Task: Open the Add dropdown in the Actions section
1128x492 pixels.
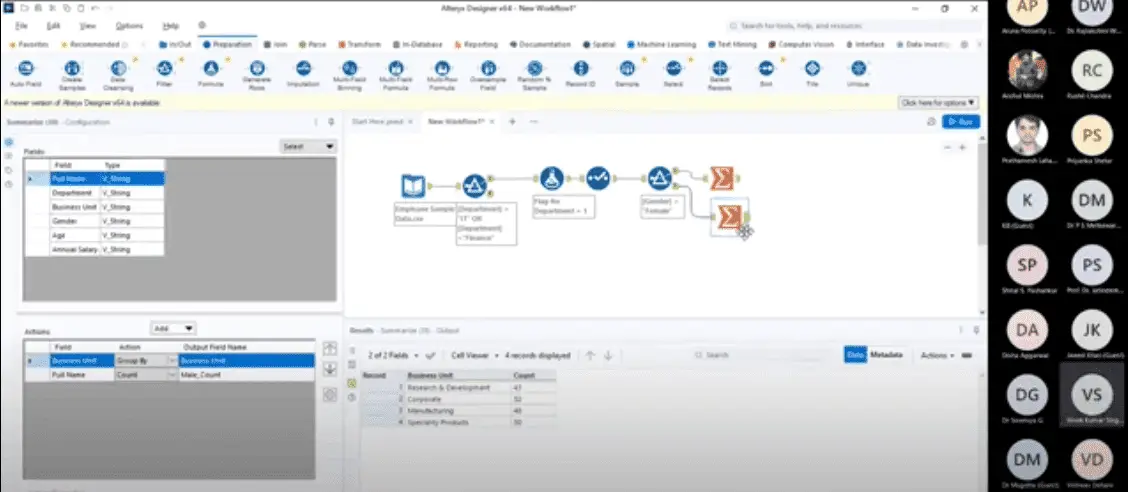Action: tap(173, 328)
